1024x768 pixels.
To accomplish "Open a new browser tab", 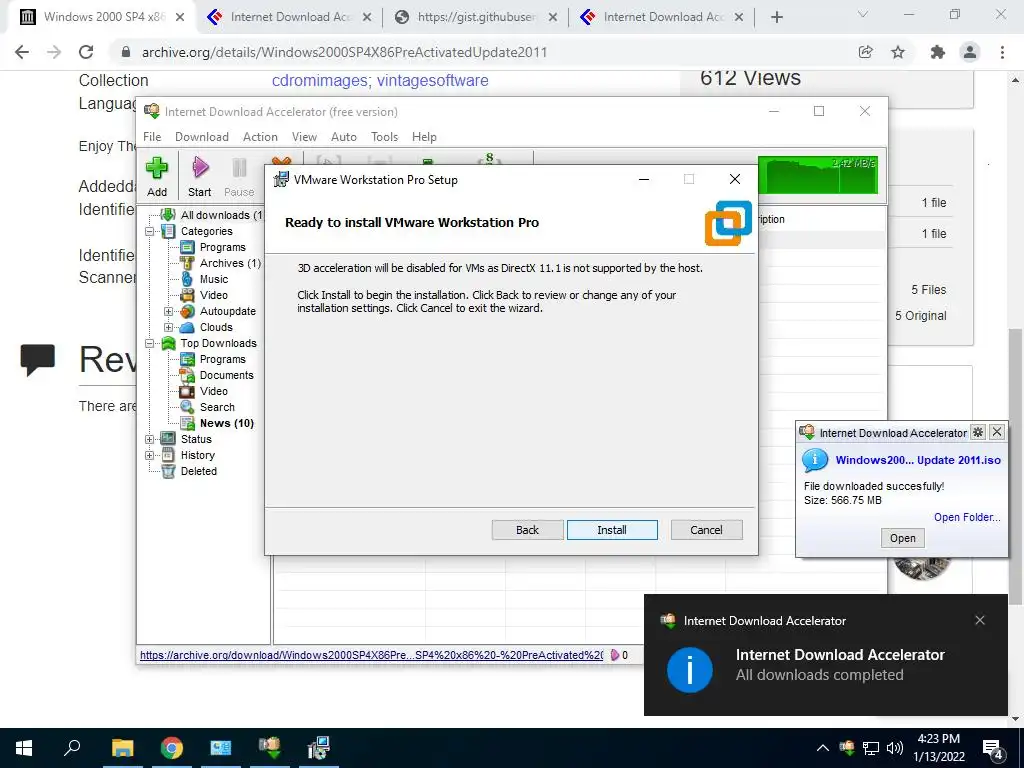I will coord(776,18).
